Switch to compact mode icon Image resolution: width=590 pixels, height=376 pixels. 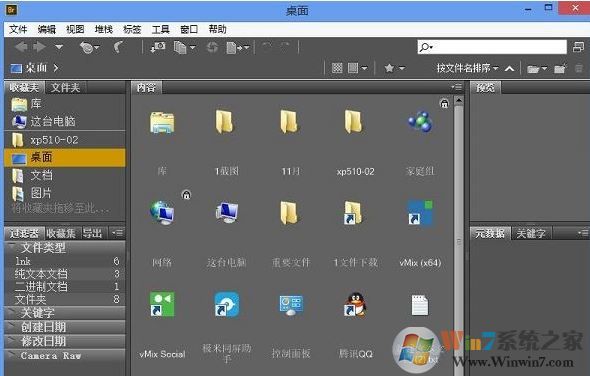(x=578, y=47)
